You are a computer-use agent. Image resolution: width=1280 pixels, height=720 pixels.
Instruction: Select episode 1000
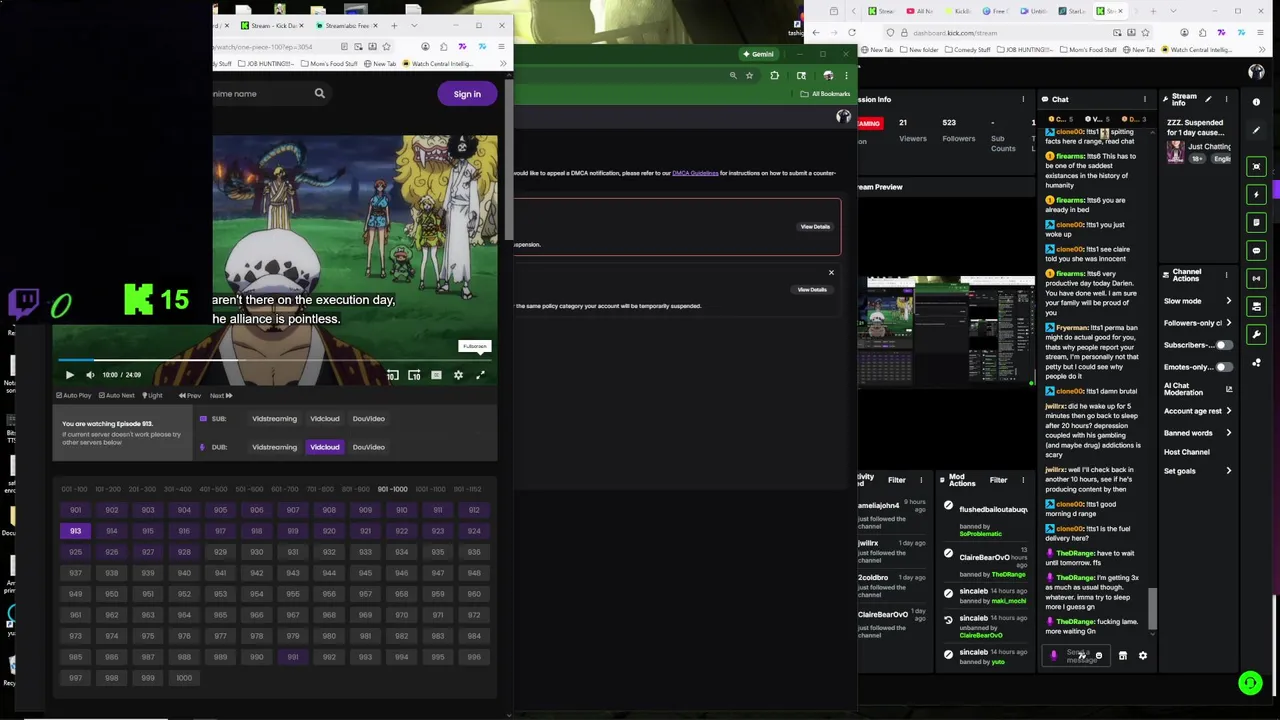[x=184, y=678]
